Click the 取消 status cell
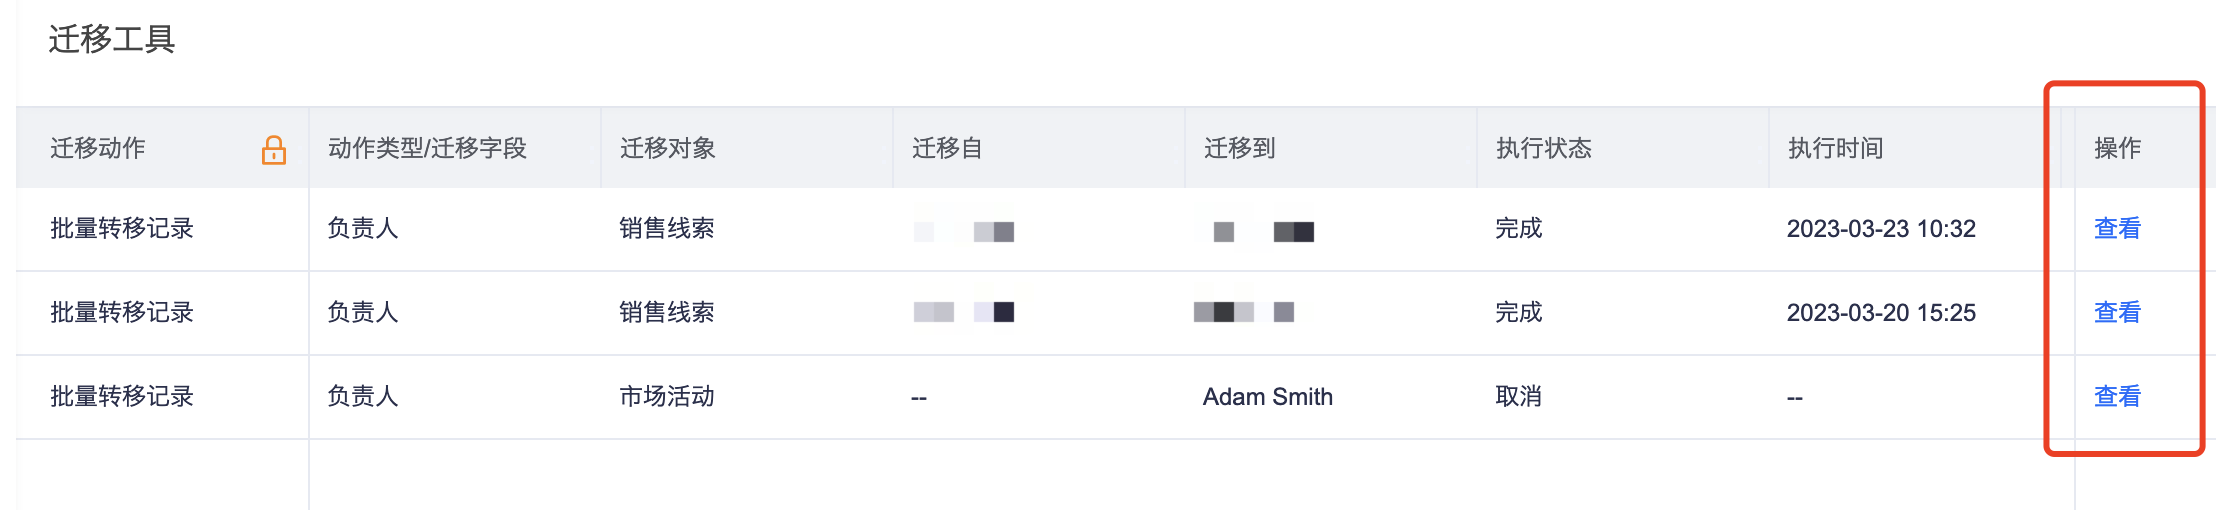The width and height of the screenshot is (2216, 510). (1518, 397)
